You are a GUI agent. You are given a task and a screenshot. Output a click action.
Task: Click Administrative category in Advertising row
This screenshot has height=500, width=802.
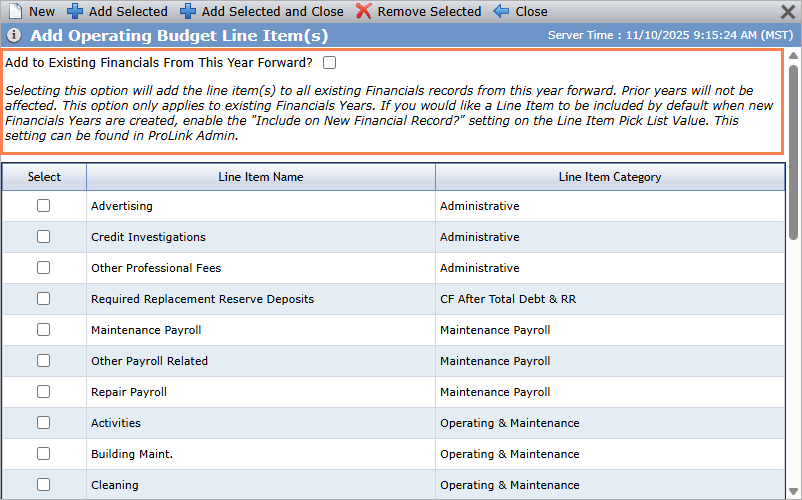[480, 206]
